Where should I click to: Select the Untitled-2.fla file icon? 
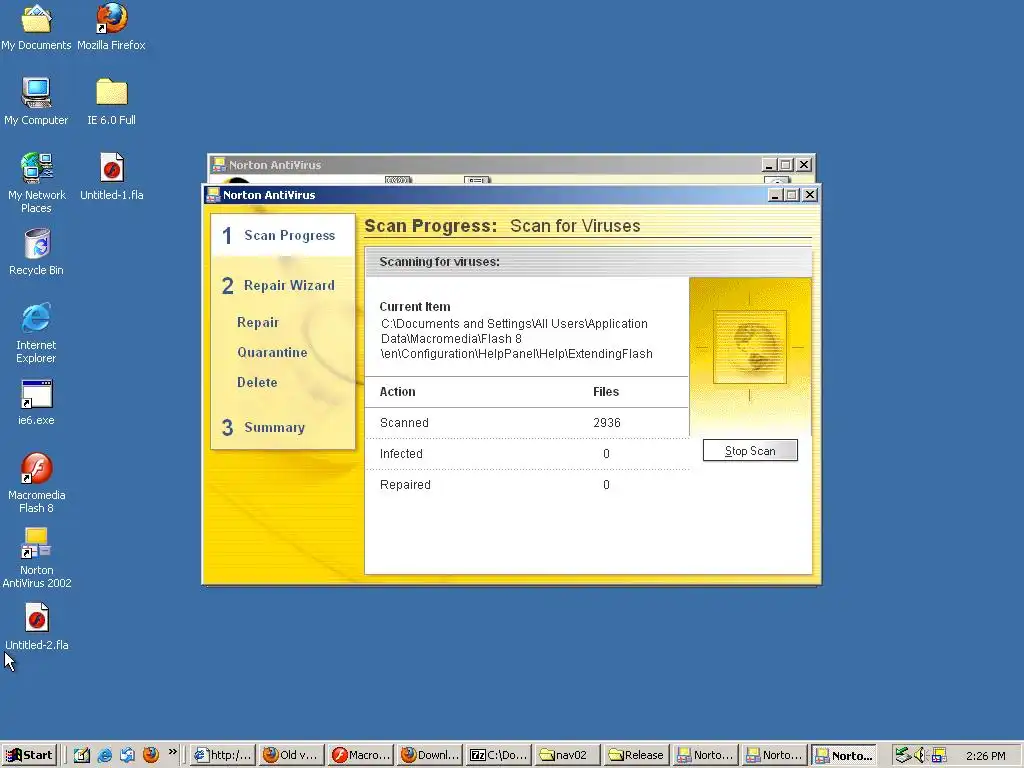(37, 627)
